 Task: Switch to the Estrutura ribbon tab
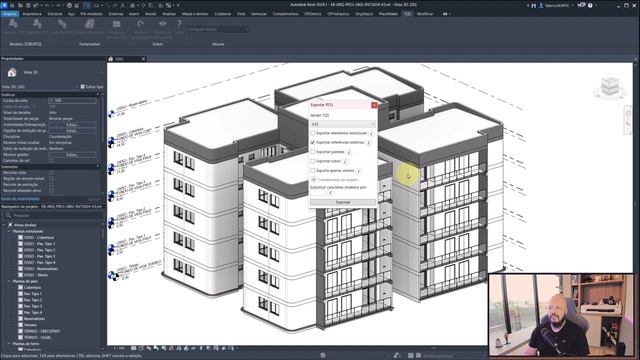tap(55, 14)
